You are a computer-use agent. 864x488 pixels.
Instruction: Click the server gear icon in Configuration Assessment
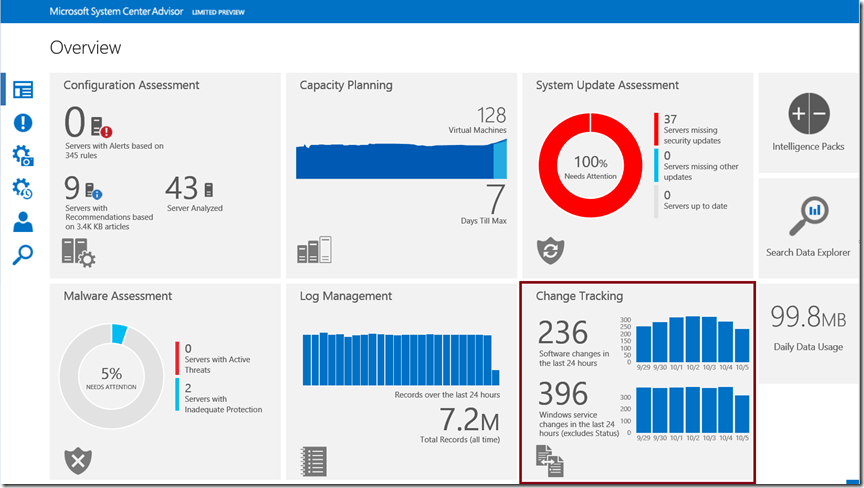[79, 251]
